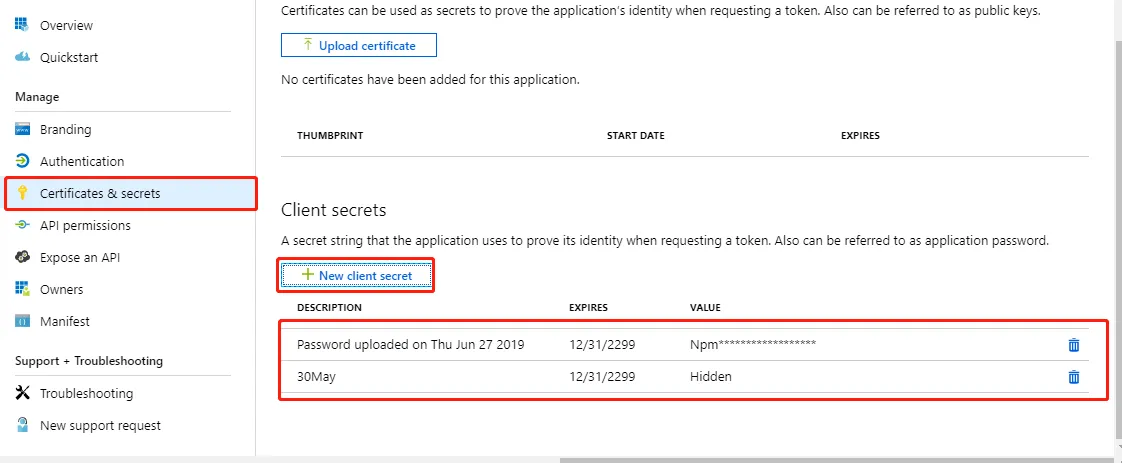Click the Hidden secret value

coord(710,377)
